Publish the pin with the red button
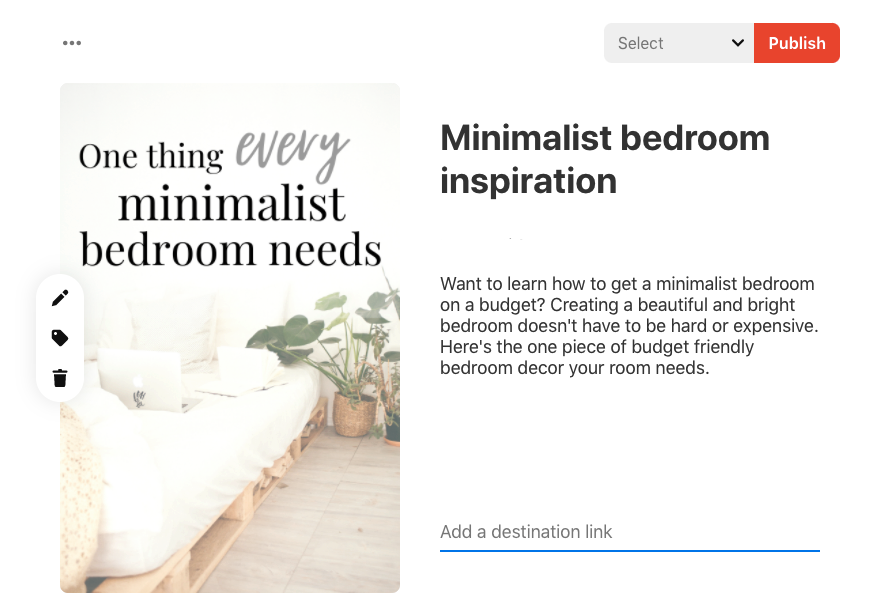This screenshot has height=599, width=878. [x=796, y=43]
